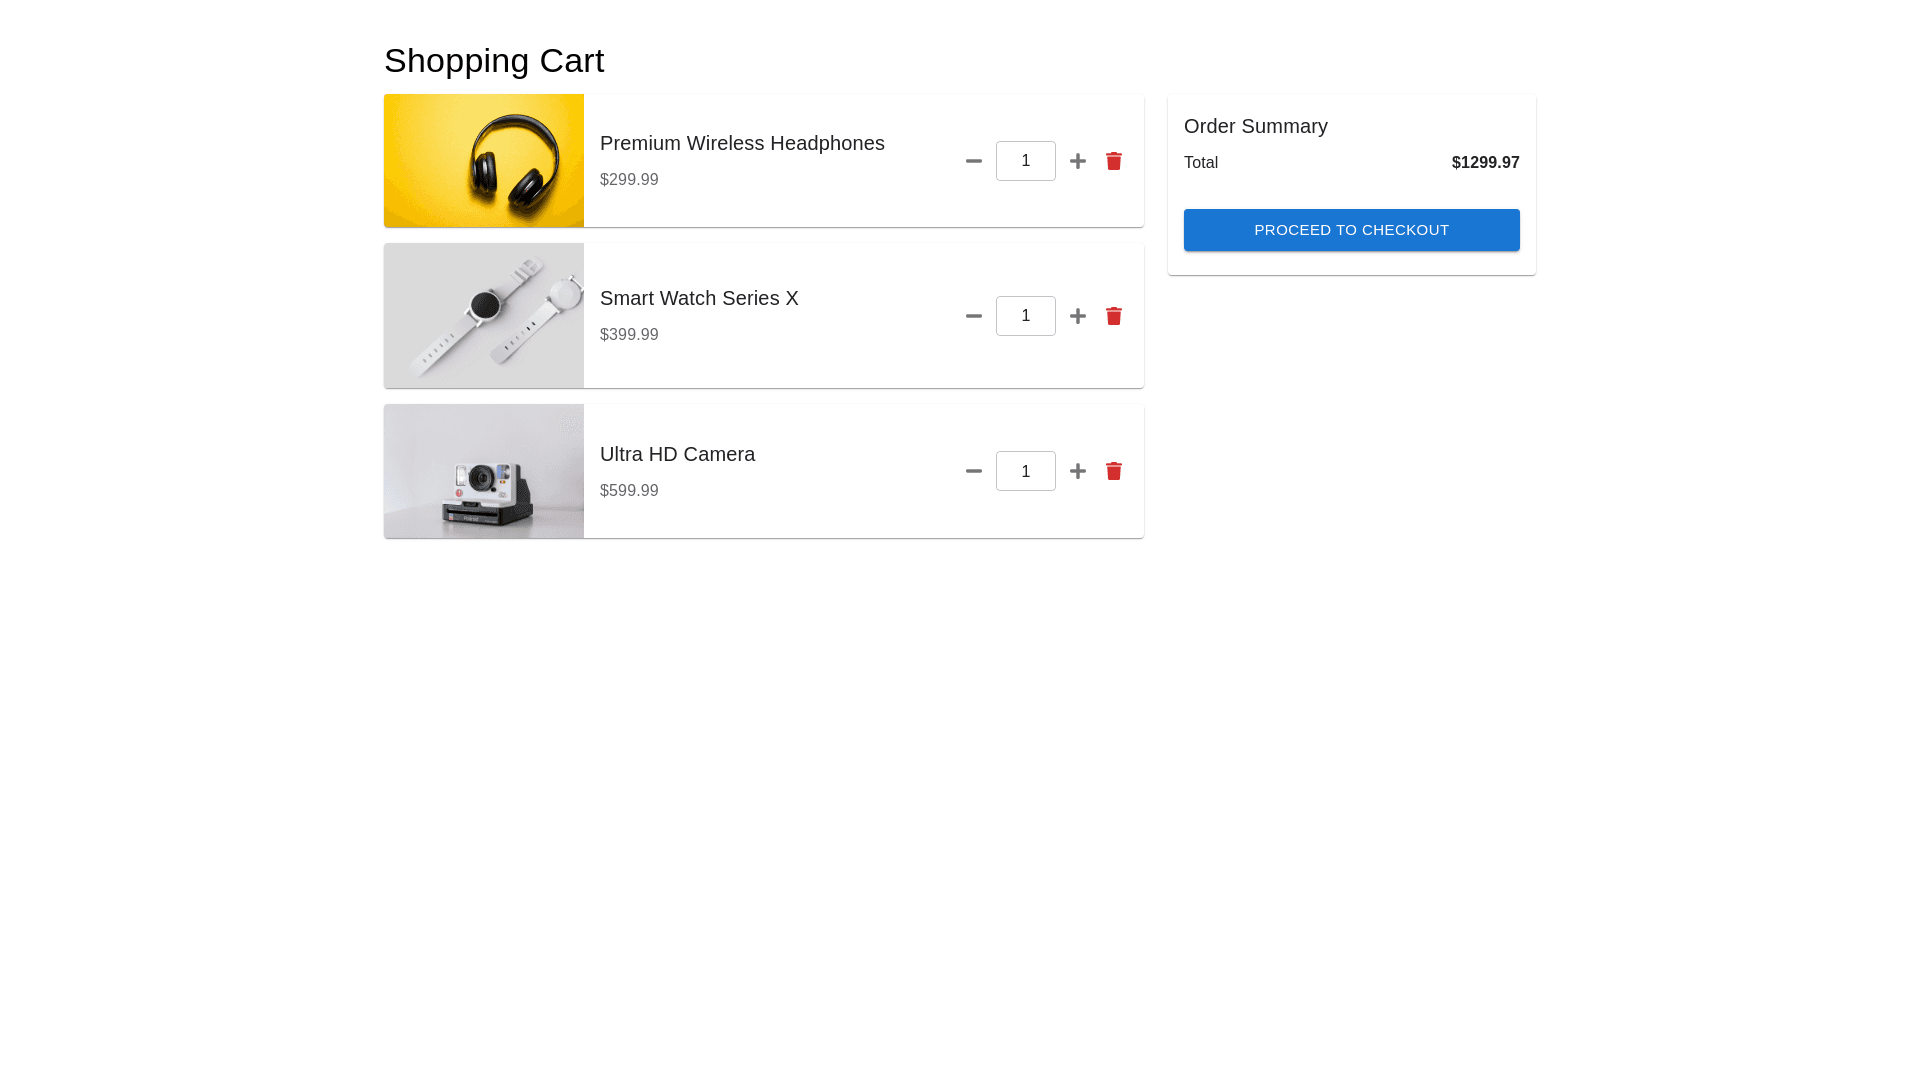Viewport: 1920px width, 1080px height.
Task: Focus the headphones quantity input field
Action: pos(1025,161)
